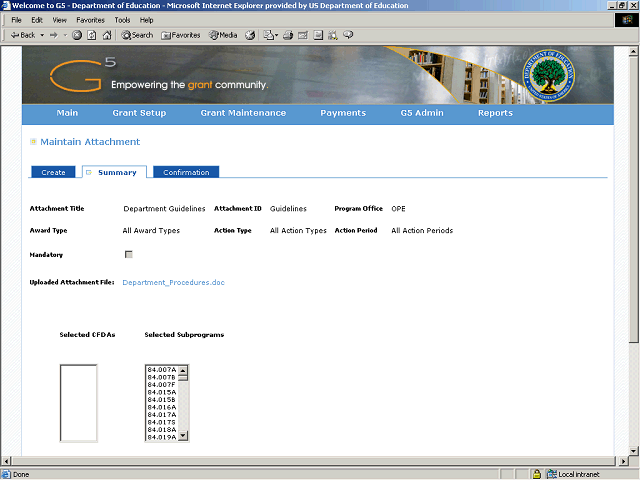Screen dimensions: 640x480
Task: Click the G5 logo in the banner
Action: pos(83,75)
